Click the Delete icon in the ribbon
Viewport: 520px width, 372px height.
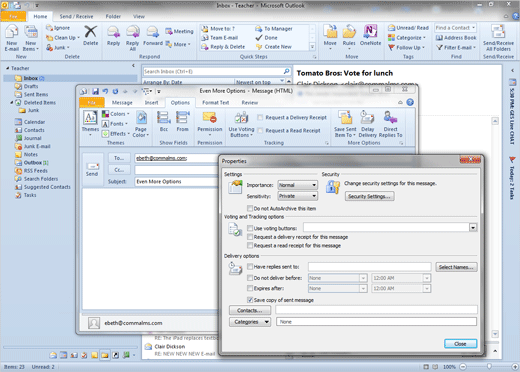pos(90,32)
